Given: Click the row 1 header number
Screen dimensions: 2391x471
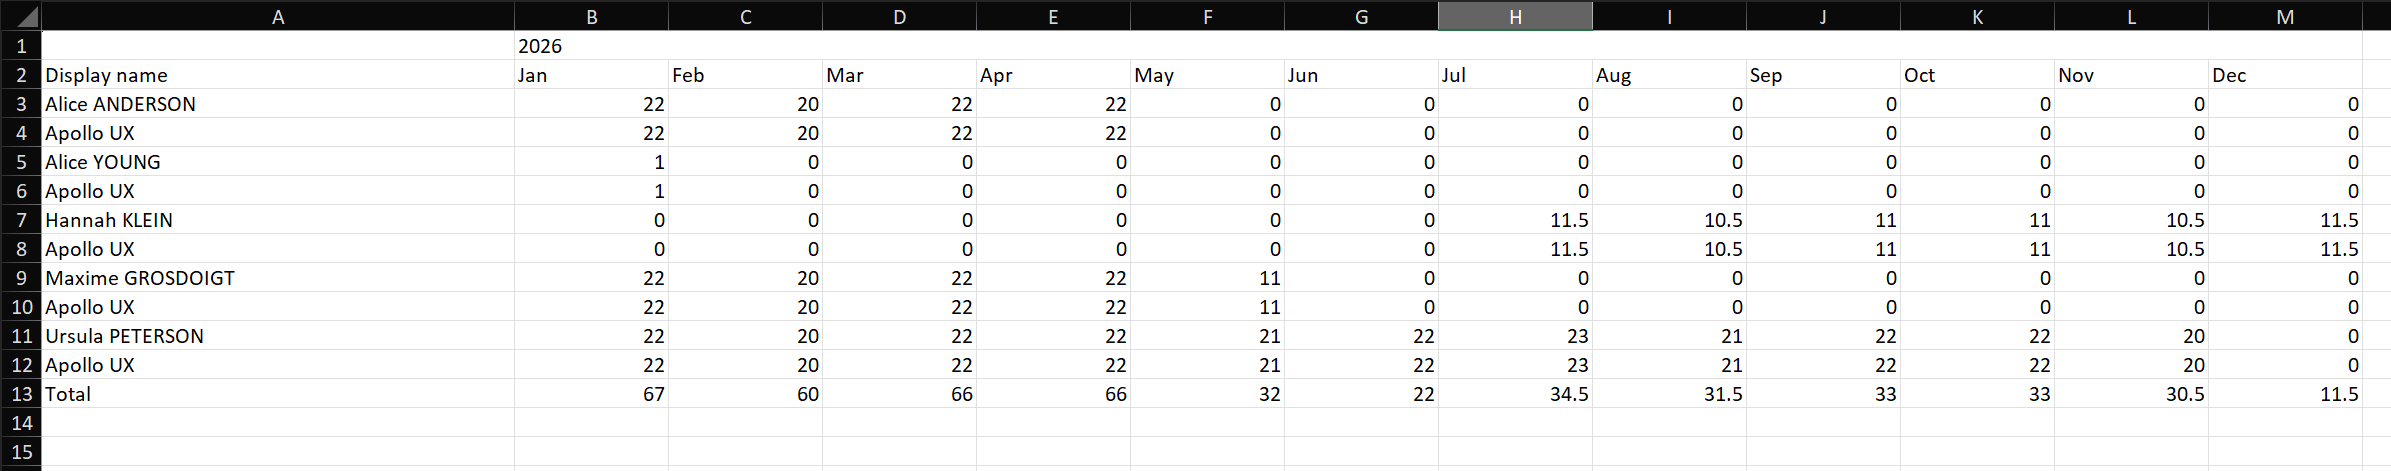Looking at the screenshot, I should tap(21, 46).
